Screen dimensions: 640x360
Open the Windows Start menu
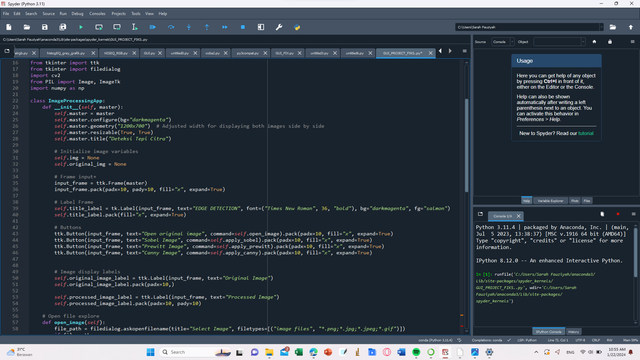click(150, 352)
